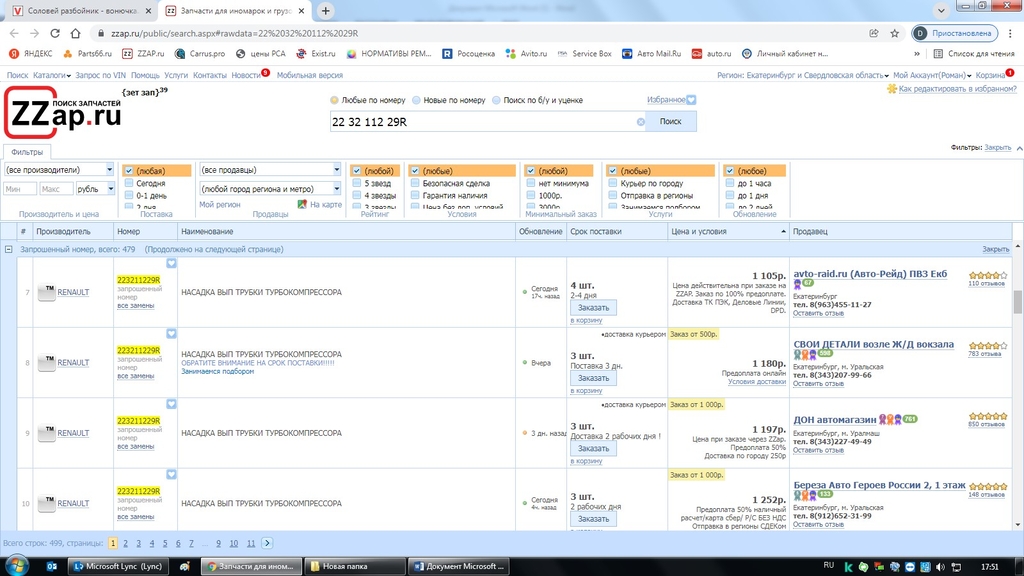Viewport: 1024px width, 576px height.
Task: Expand the Мой Аккаунт (Роман) dropdown
Action: pyautogui.click(x=932, y=75)
